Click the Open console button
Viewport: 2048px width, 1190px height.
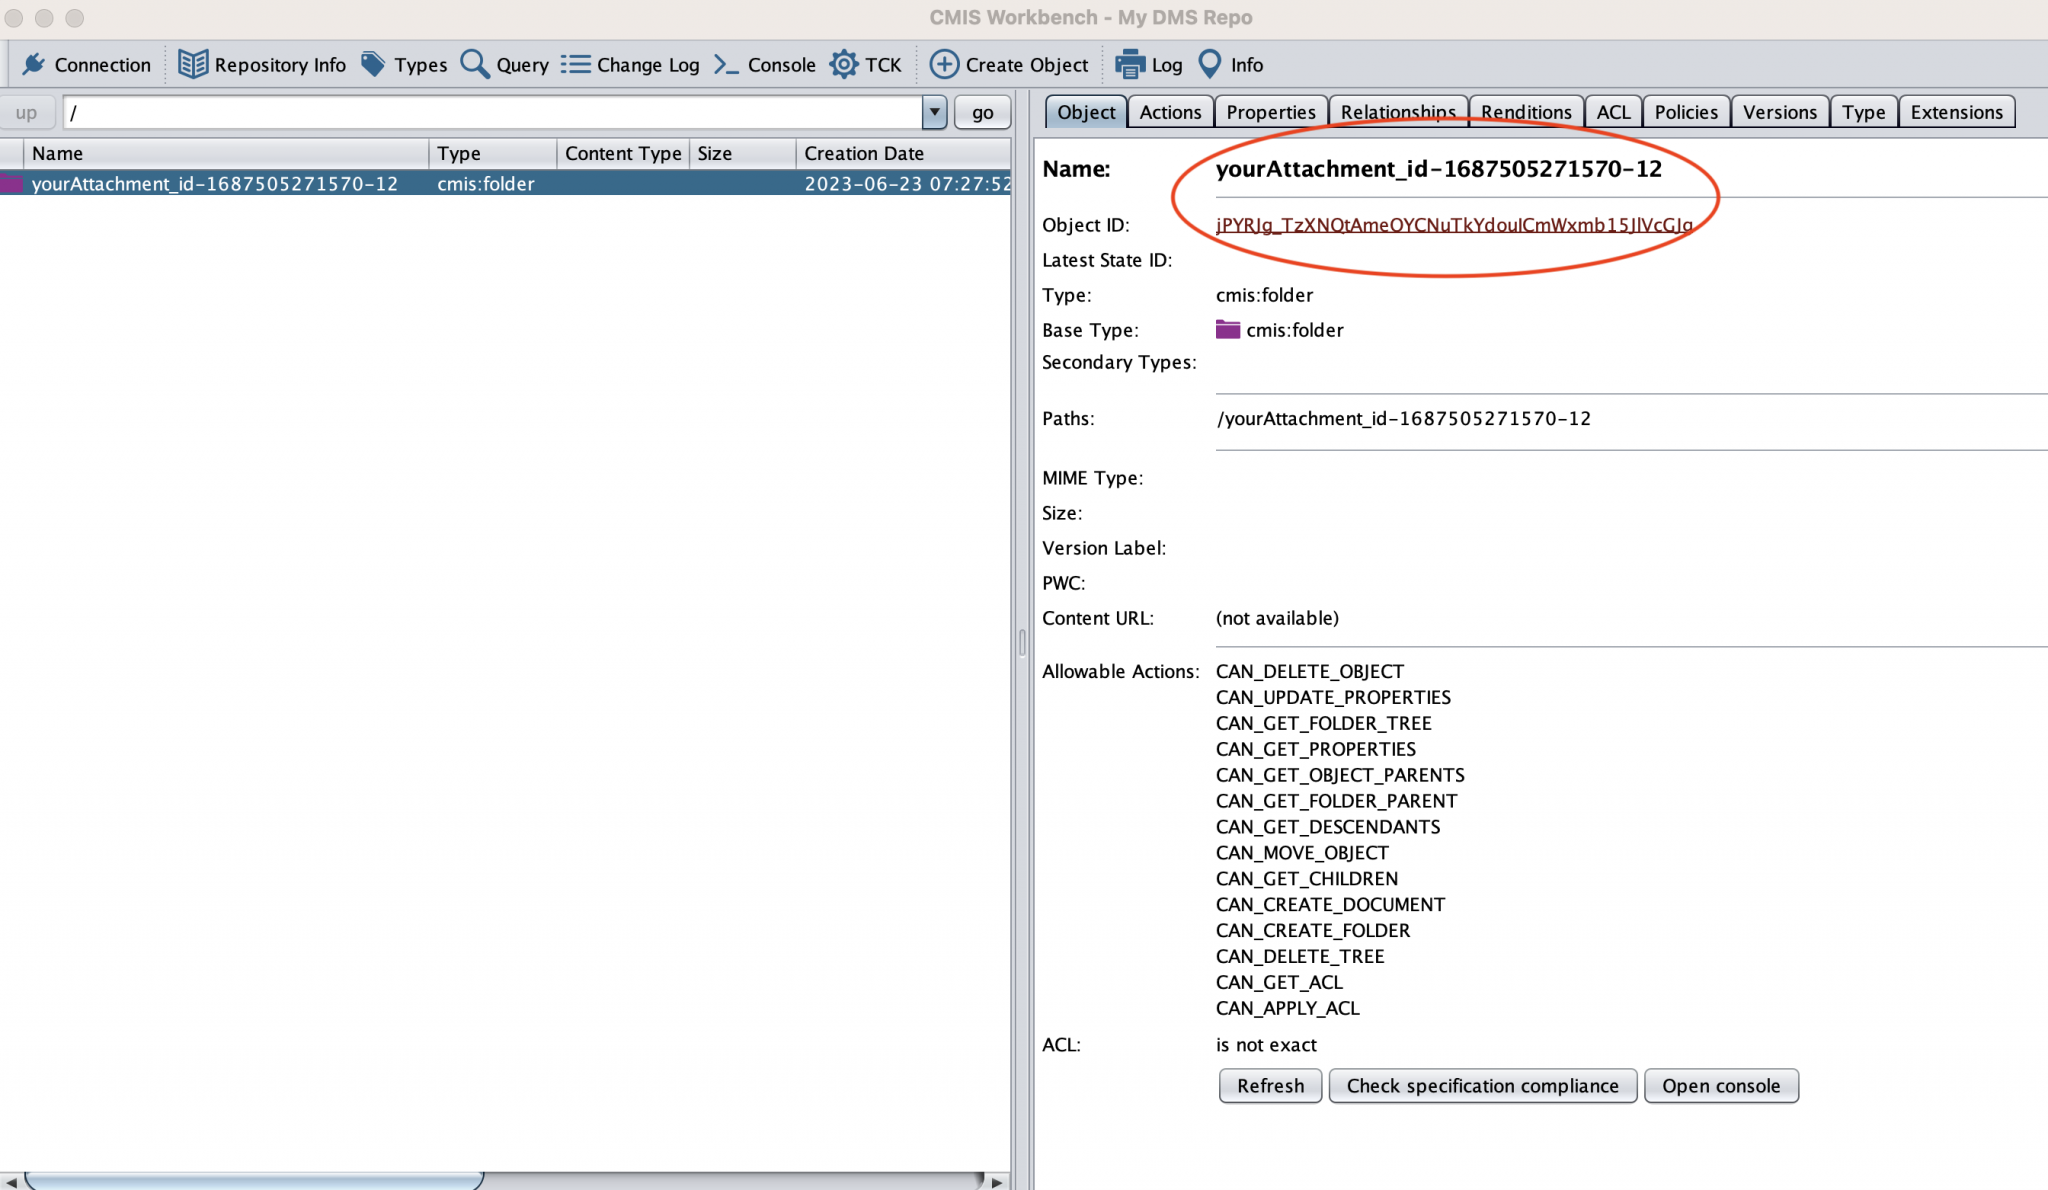1722,1085
